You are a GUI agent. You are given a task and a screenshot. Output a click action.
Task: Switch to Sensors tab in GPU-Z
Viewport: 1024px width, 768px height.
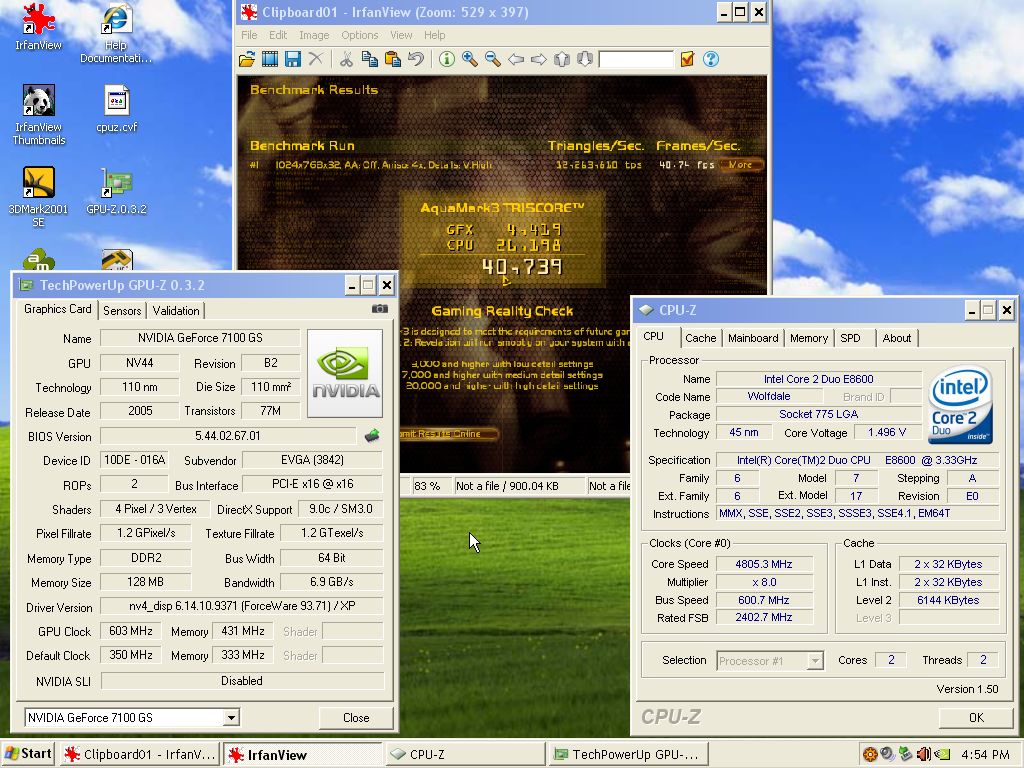pos(121,311)
